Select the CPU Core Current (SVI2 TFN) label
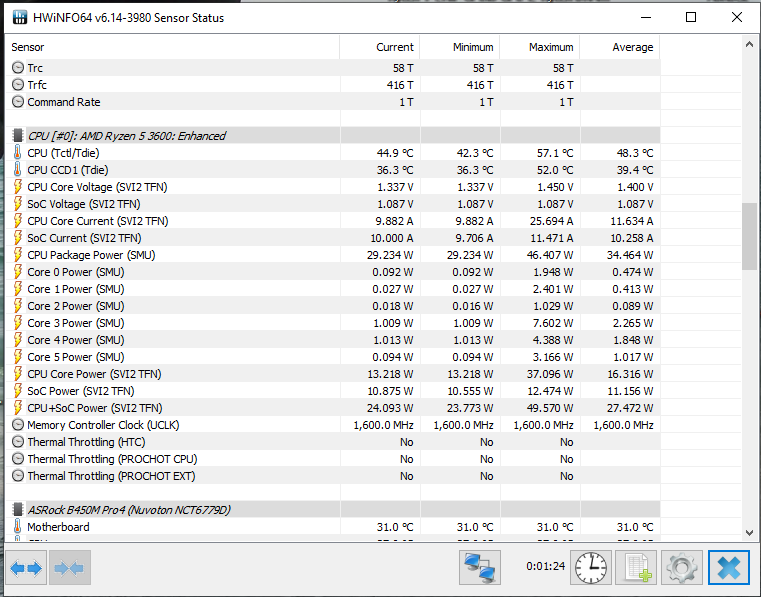Image resolution: width=761 pixels, height=597 pixels. [98, 221]
